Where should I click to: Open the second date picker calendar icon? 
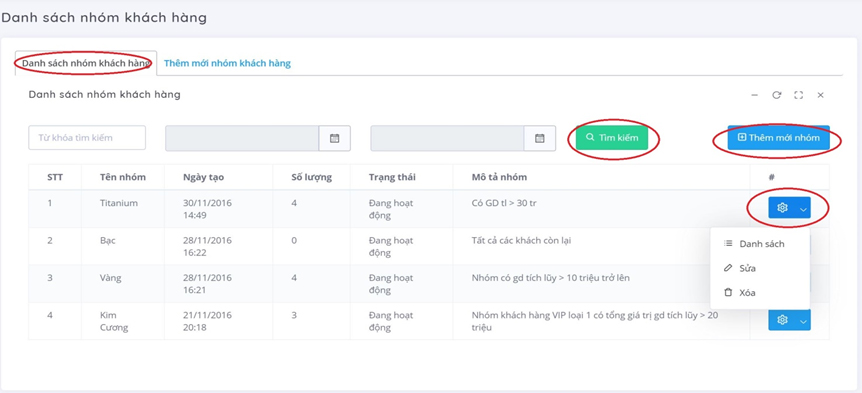click(540, 138)
